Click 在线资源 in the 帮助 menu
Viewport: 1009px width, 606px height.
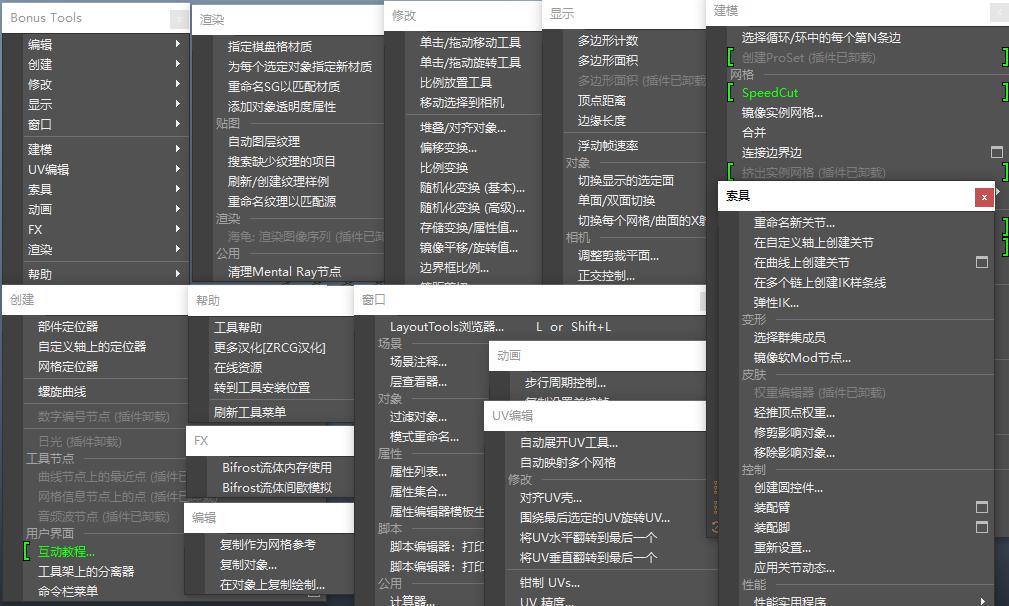tap(237, 368)
